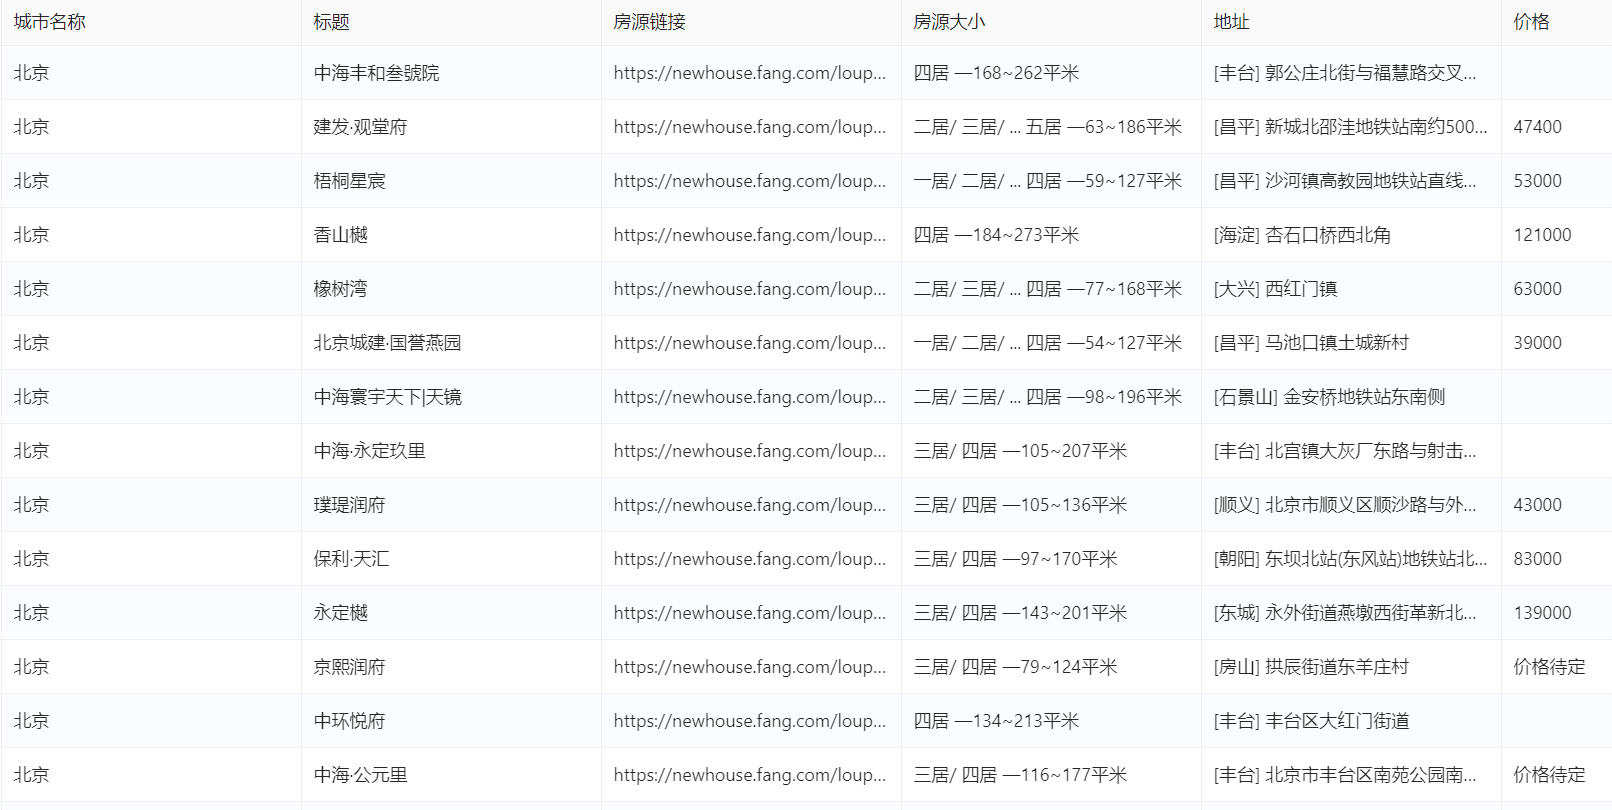The image size is (1612, 810).
Task: Click address [东城] 永外街道燕墩西街革新北
Action: click(1345, 613)
